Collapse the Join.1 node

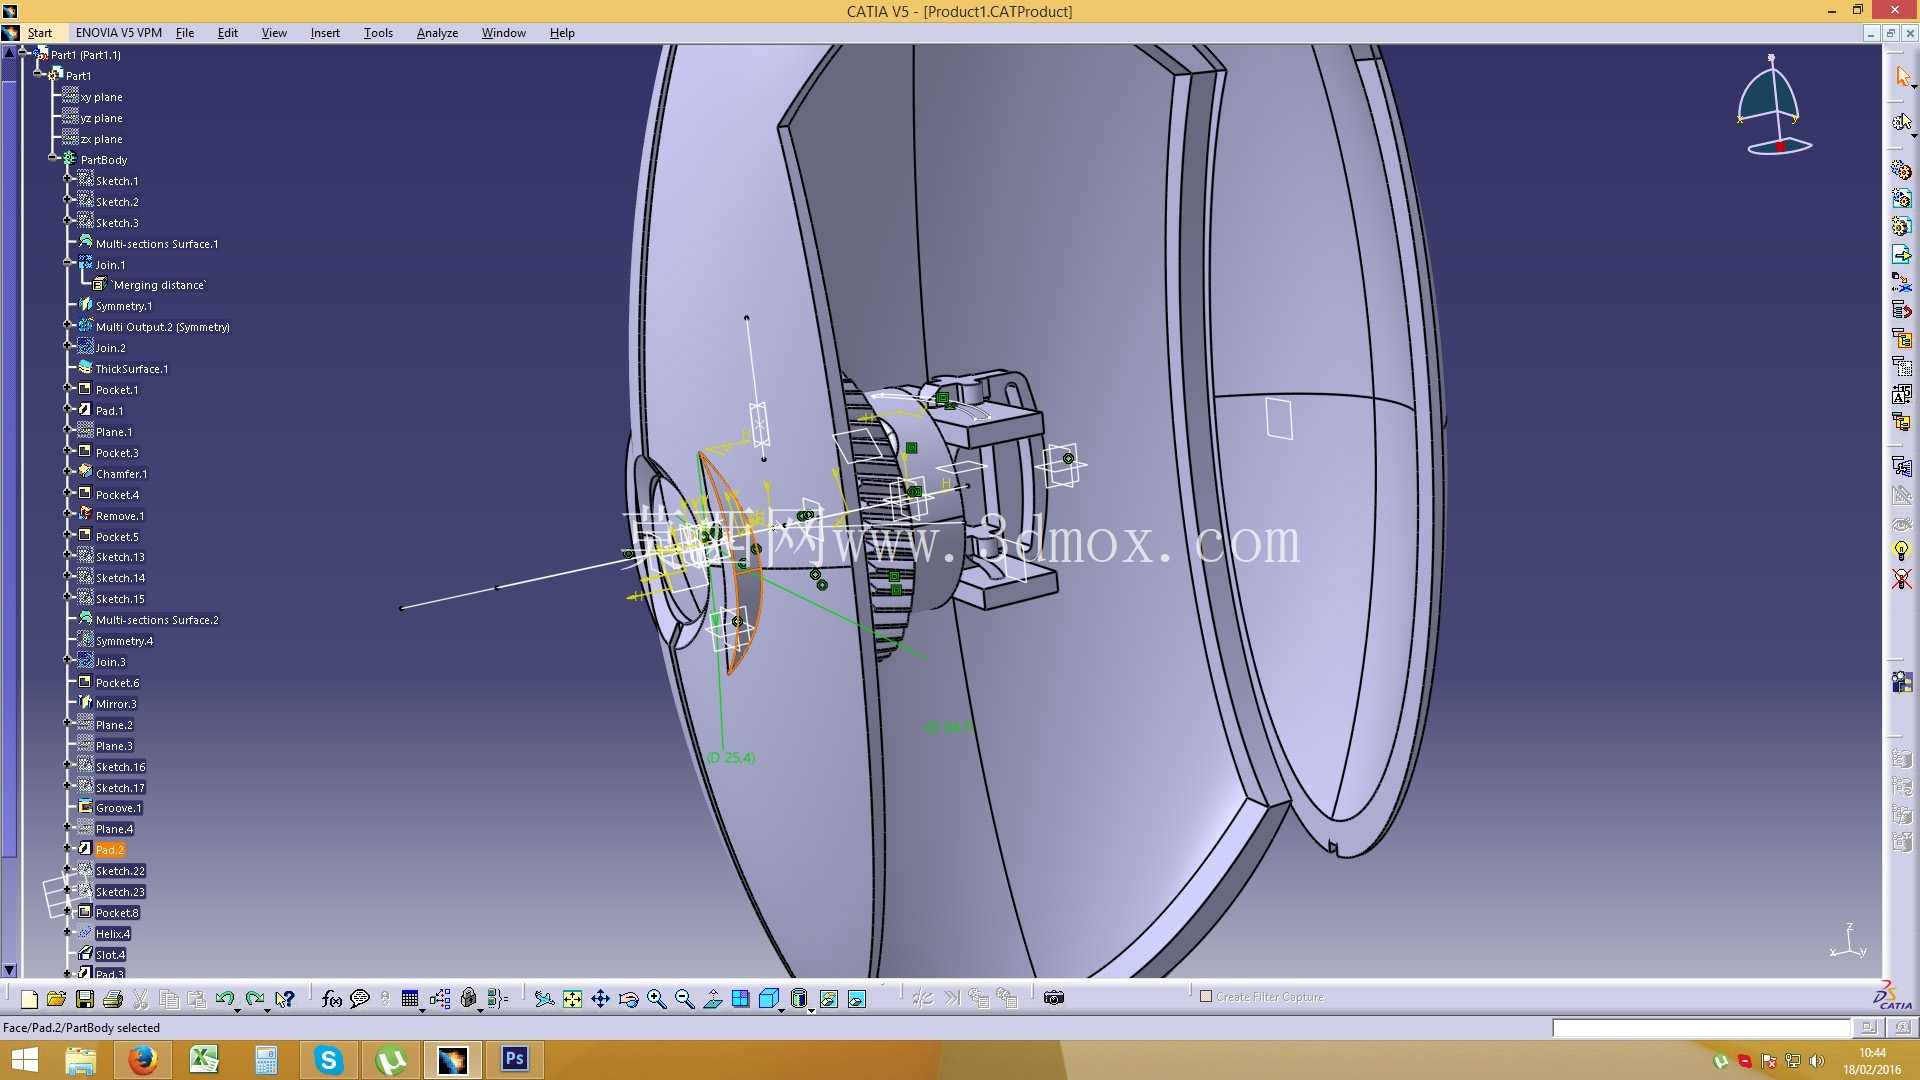coord(67,263)
